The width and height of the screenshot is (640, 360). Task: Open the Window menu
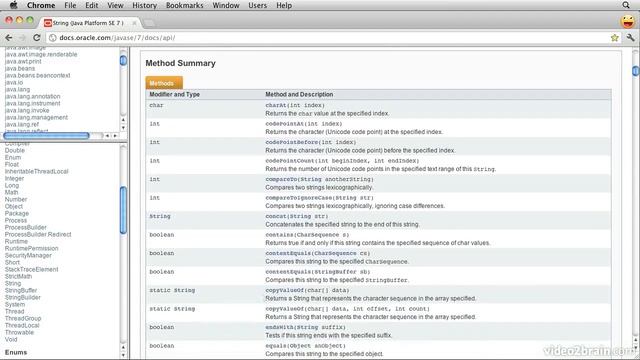pos(226,5)
